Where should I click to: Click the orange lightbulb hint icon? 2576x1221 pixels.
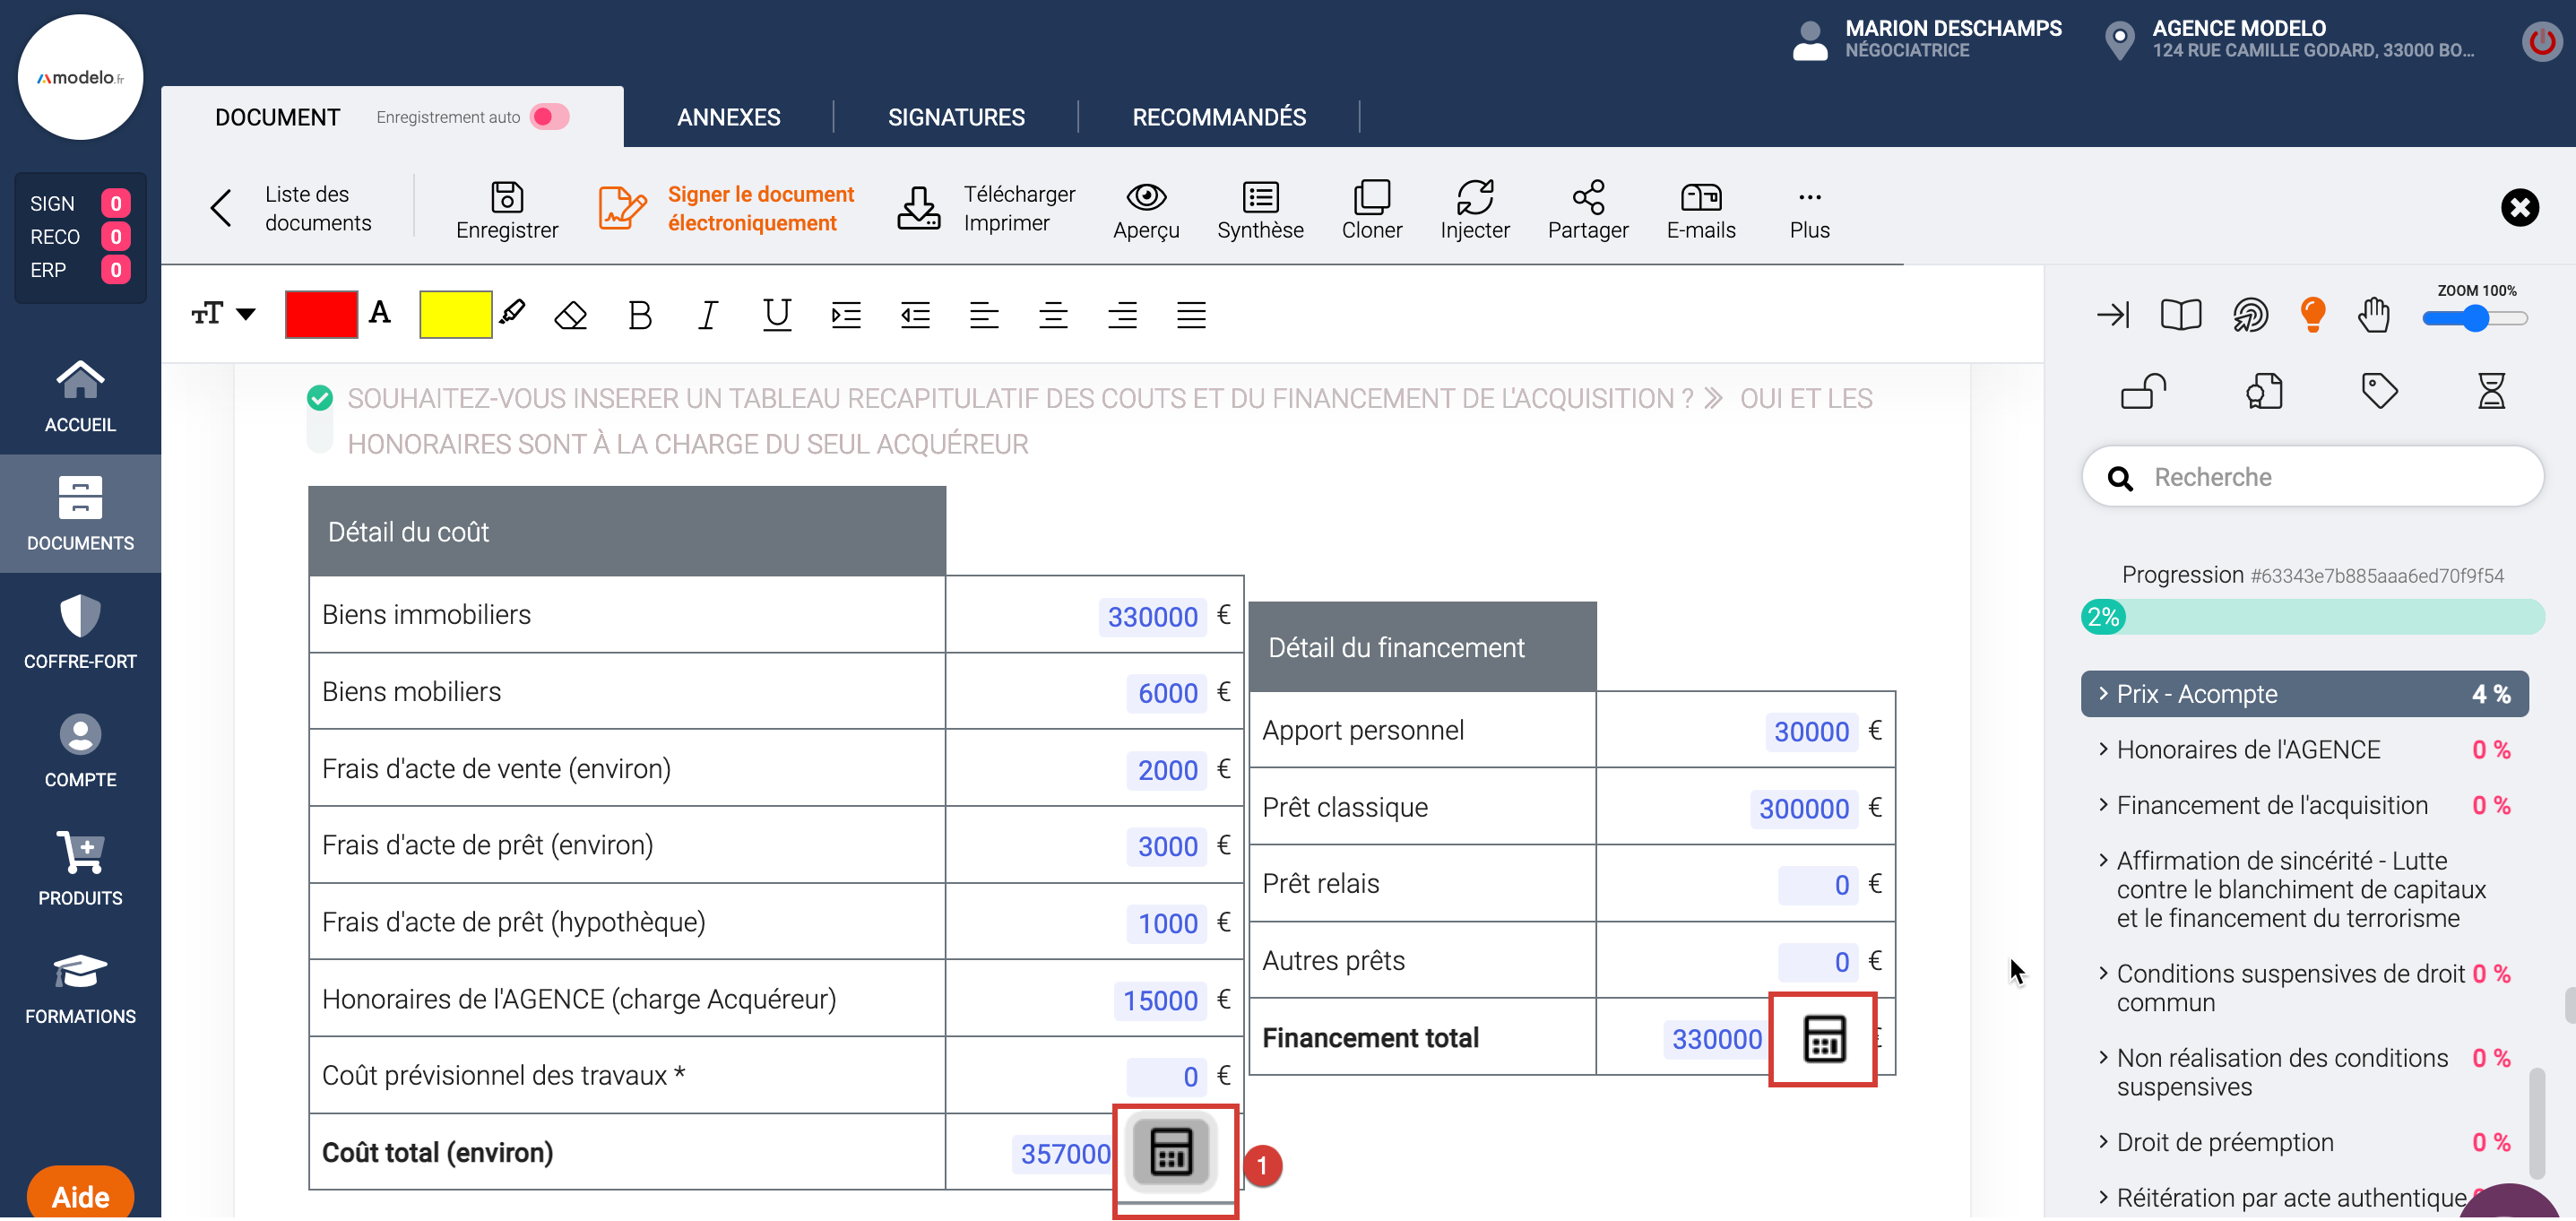2312,315
